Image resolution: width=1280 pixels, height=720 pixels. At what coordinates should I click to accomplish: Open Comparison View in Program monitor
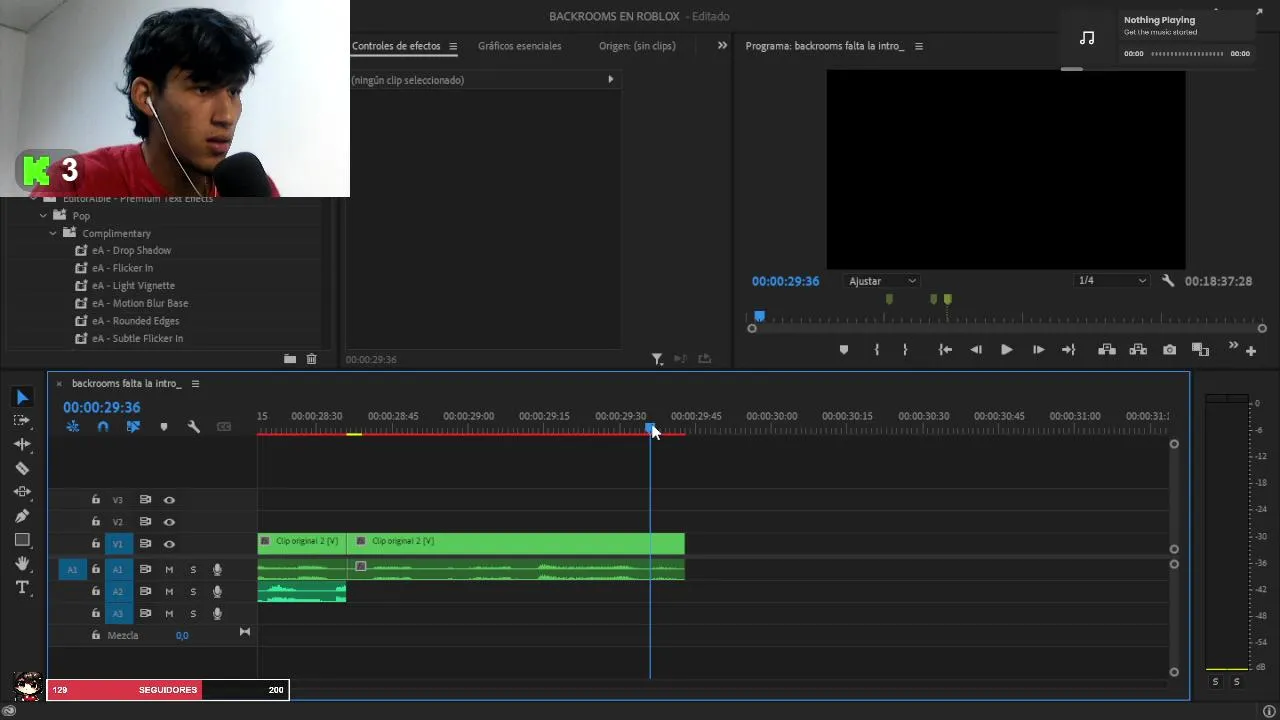(1201, 350)
